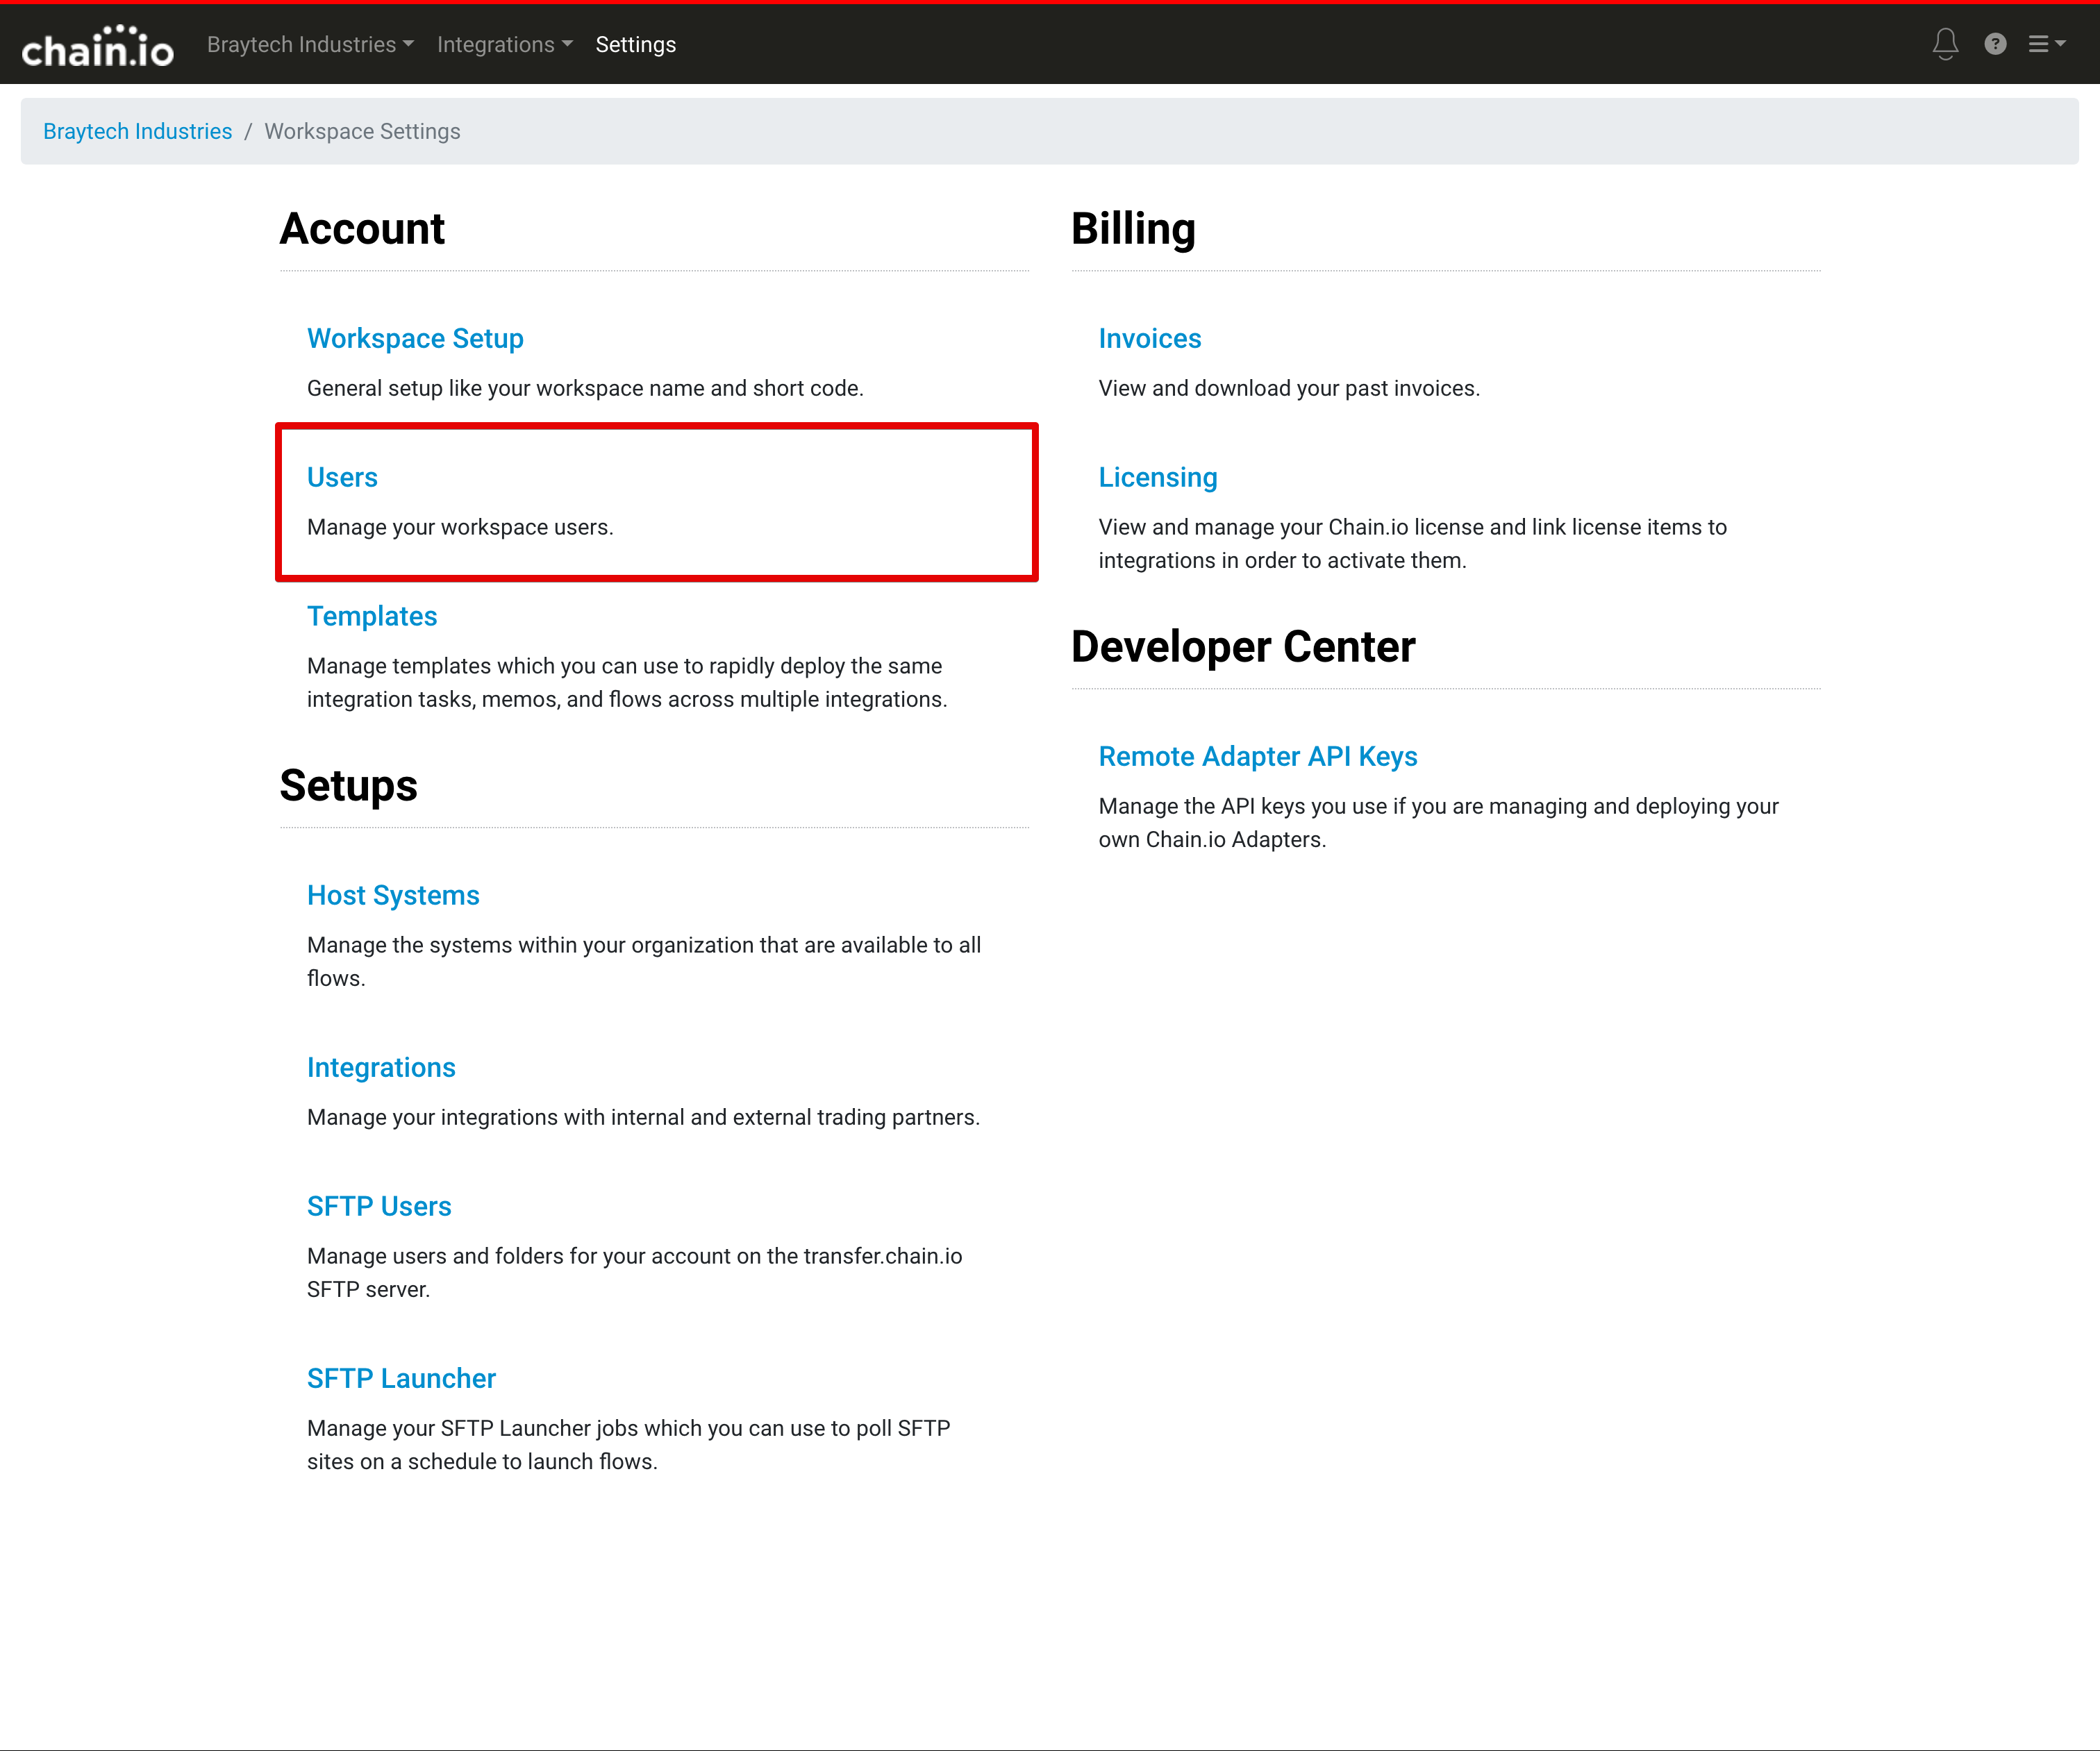Expand the Integrations nav dropdown

pos(504,45)
